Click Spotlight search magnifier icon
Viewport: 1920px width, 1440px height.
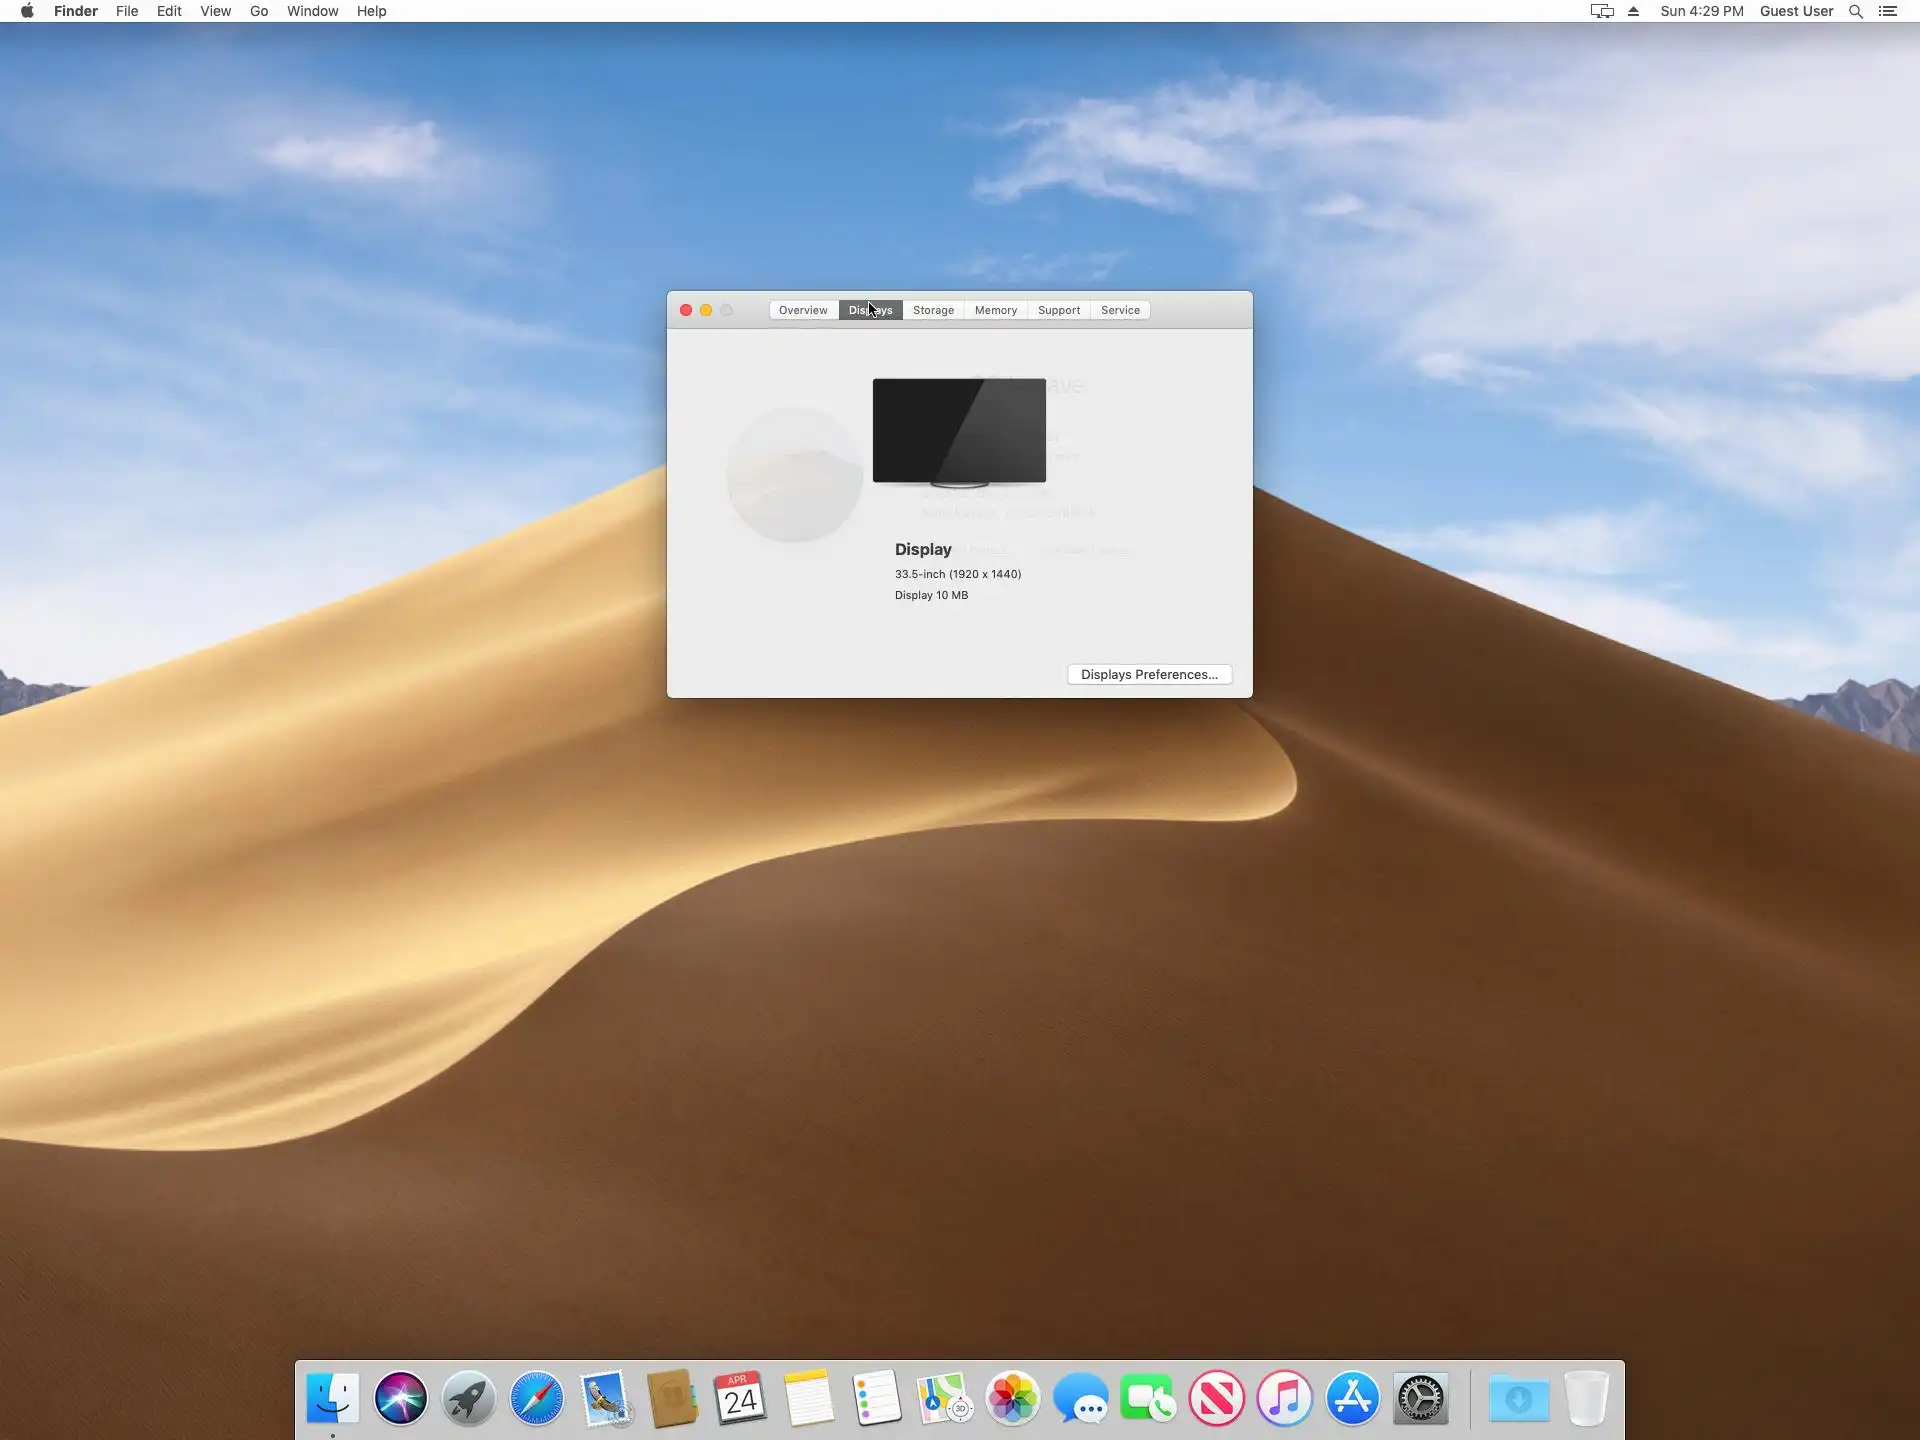[x=1856, y=11]
